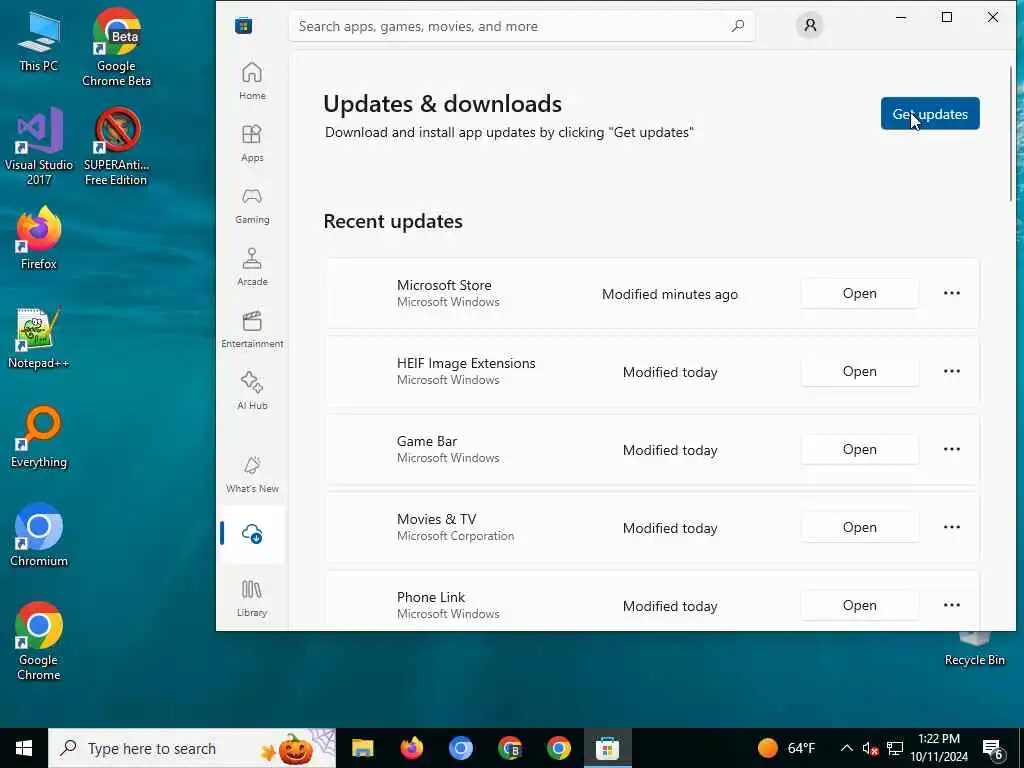Show more options for Microsoft Store row
Screen dimensions: 1024x768
952,293
